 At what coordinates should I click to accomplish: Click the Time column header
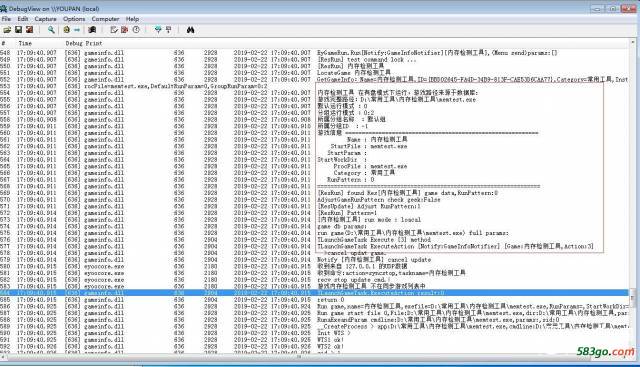[x=25, y=43]
